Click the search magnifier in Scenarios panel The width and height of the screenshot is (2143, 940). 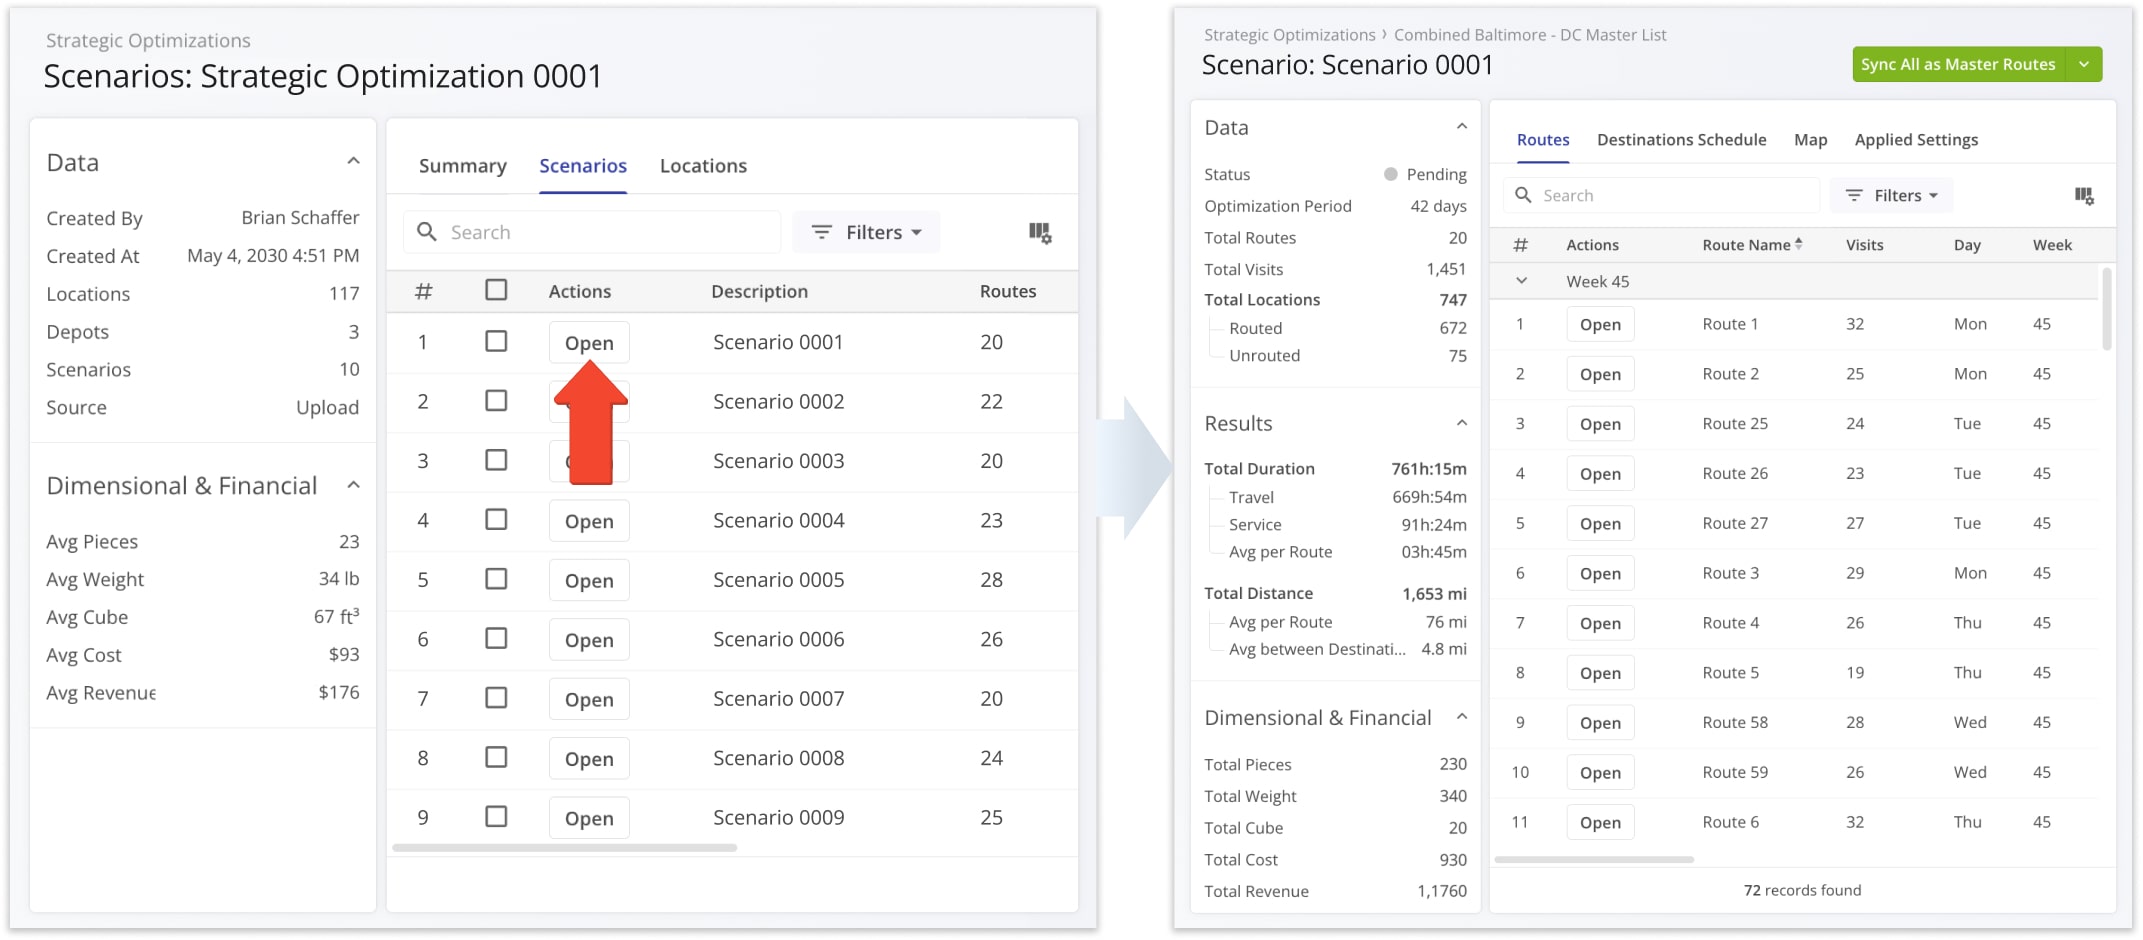427,231
